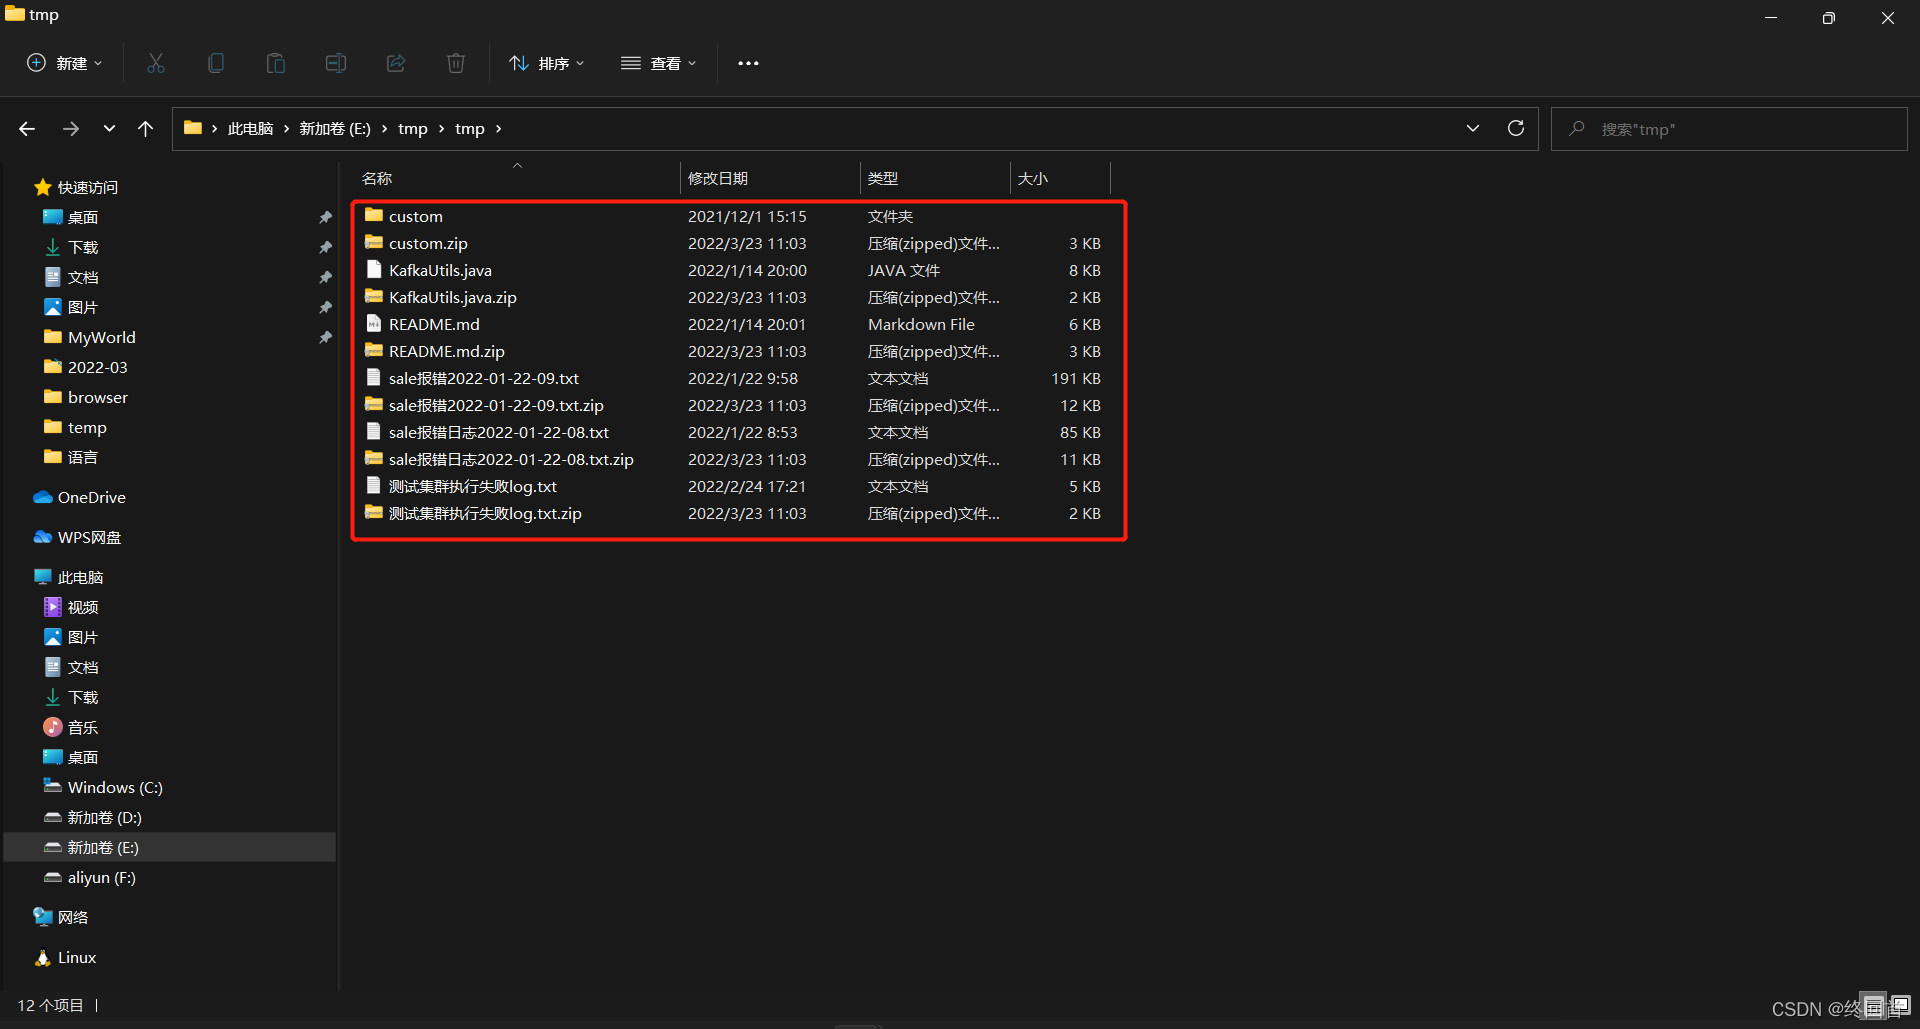Click 此电脑 in the address breadcrumb
Viewport: 1920px width, 1029px height.
click(250, 129)
